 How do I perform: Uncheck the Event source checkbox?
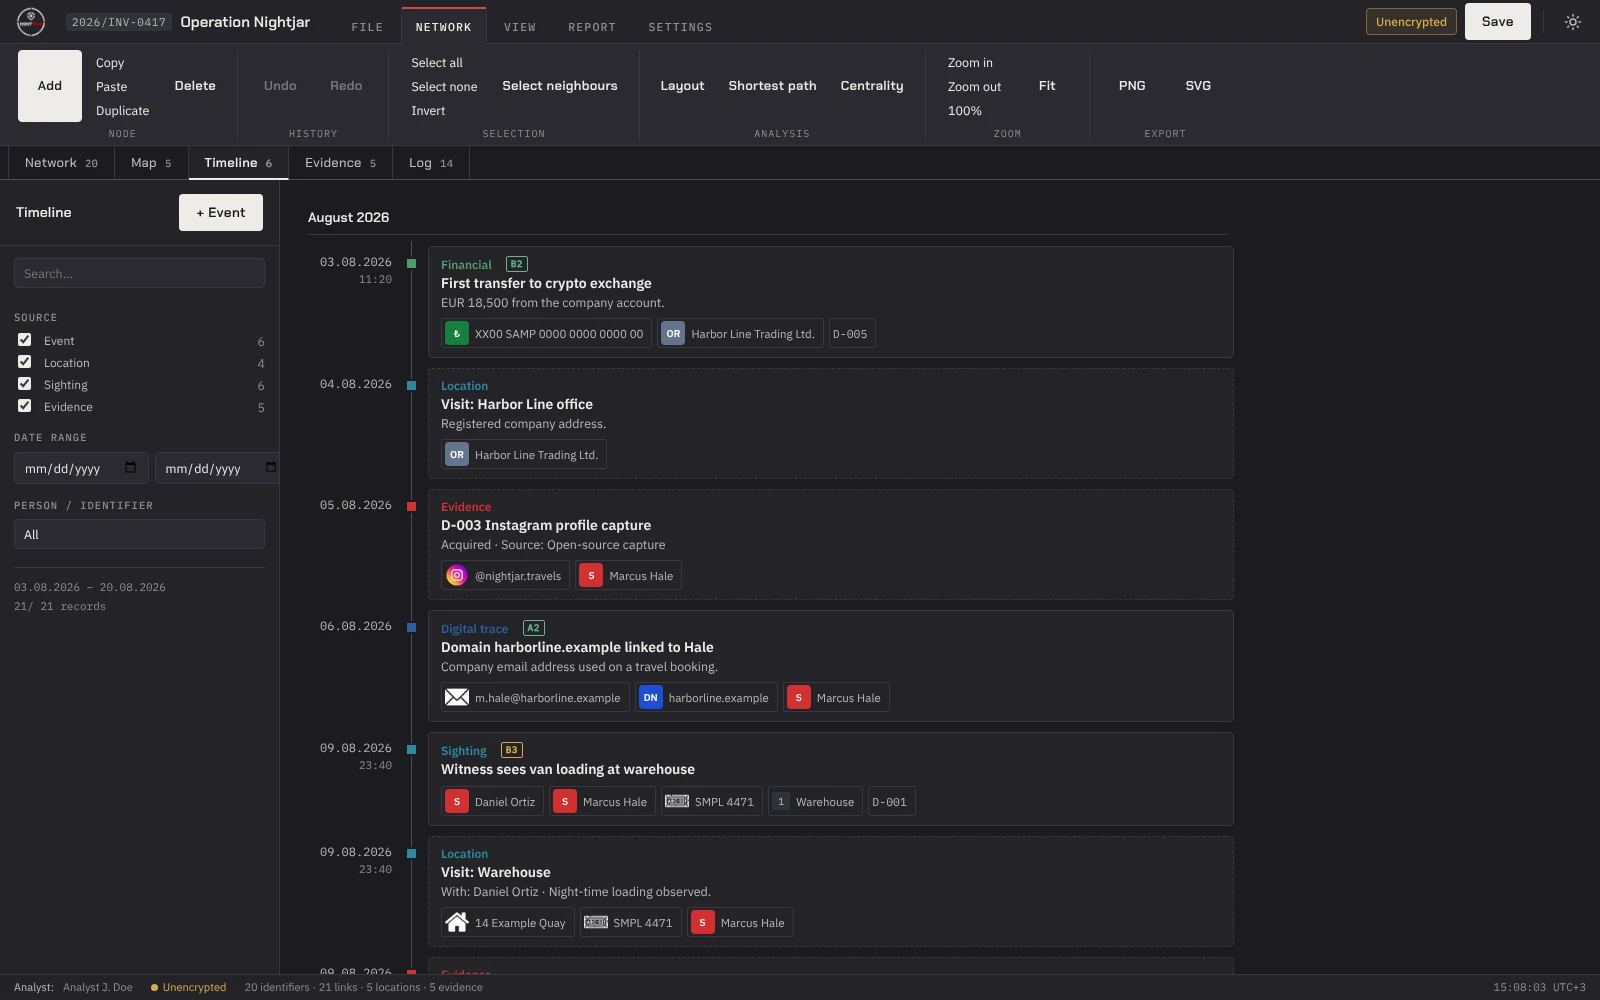(25, 340)
